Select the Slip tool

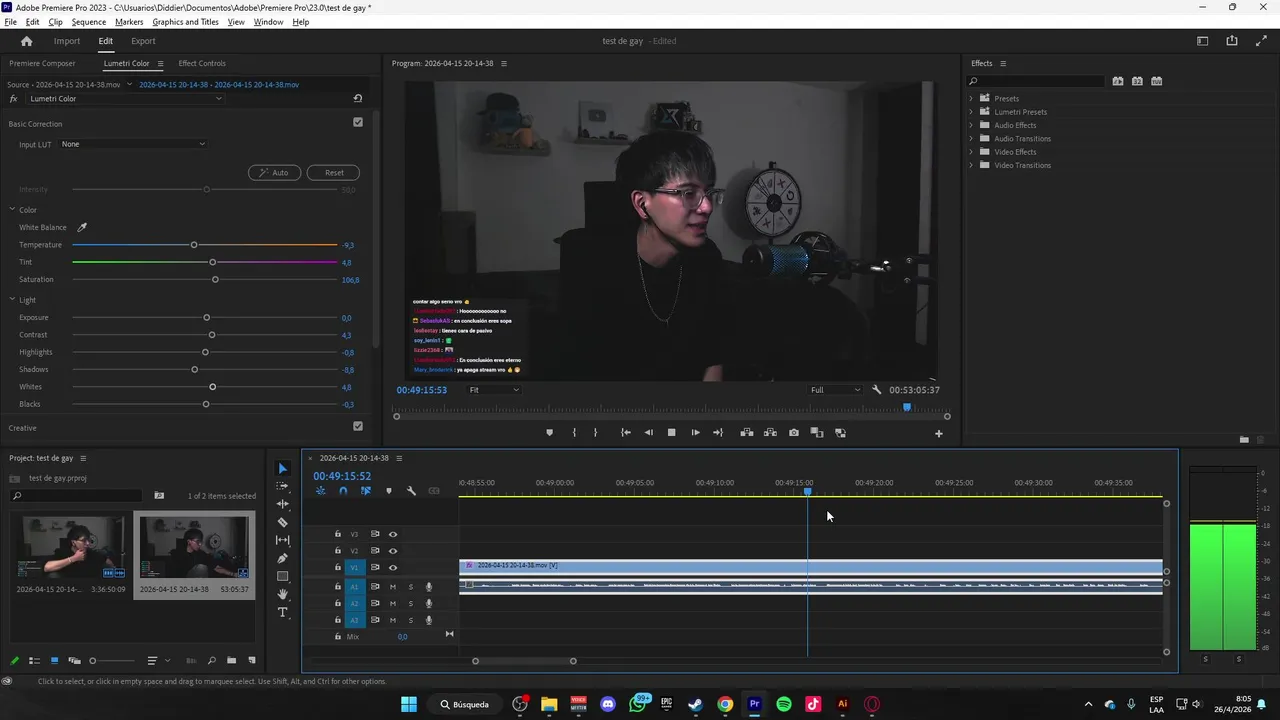[x=282, y=540]
